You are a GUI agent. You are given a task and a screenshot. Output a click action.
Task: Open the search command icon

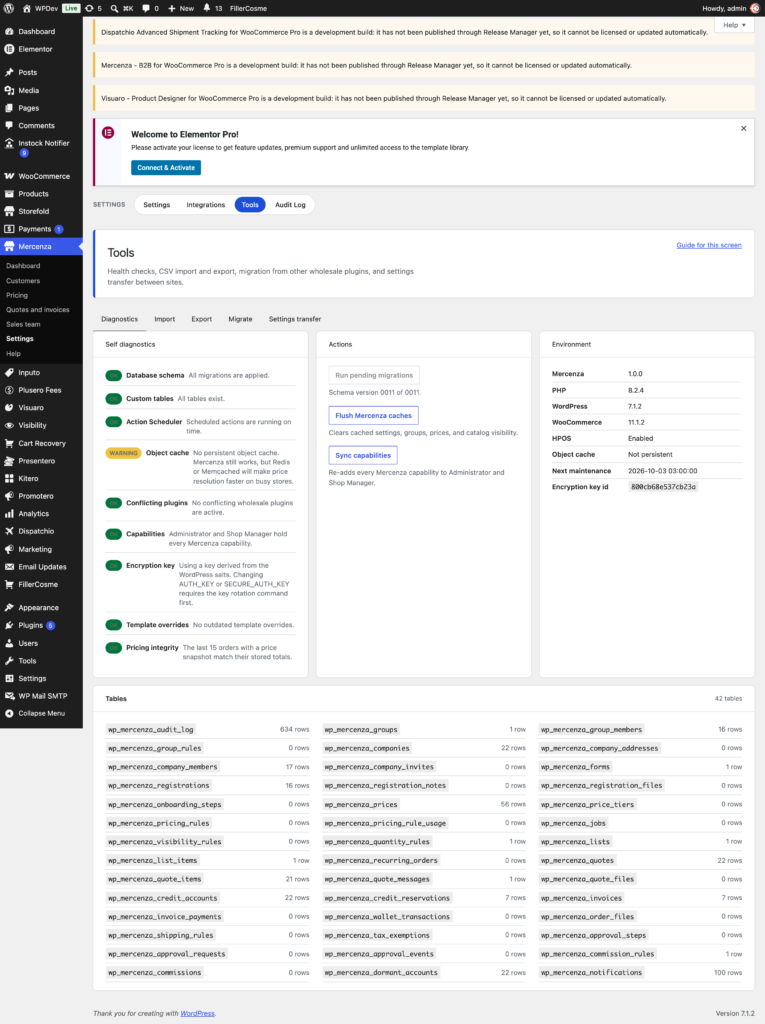(x=114, y=8)
